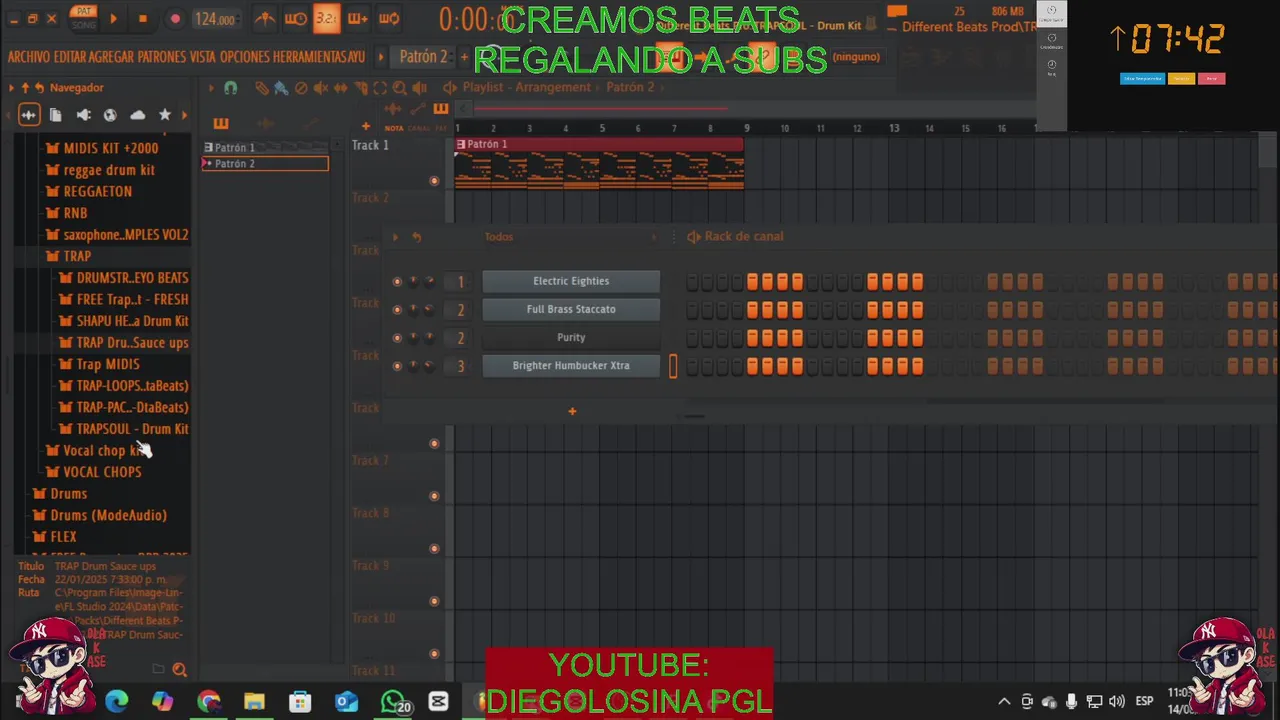1280x720 pixels.
Task: Open the ARCHIVO menu
Action: 29,57
